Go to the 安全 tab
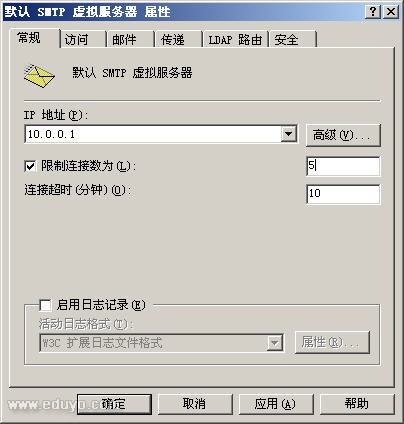404x424 pixels. [x=293, y=40]
